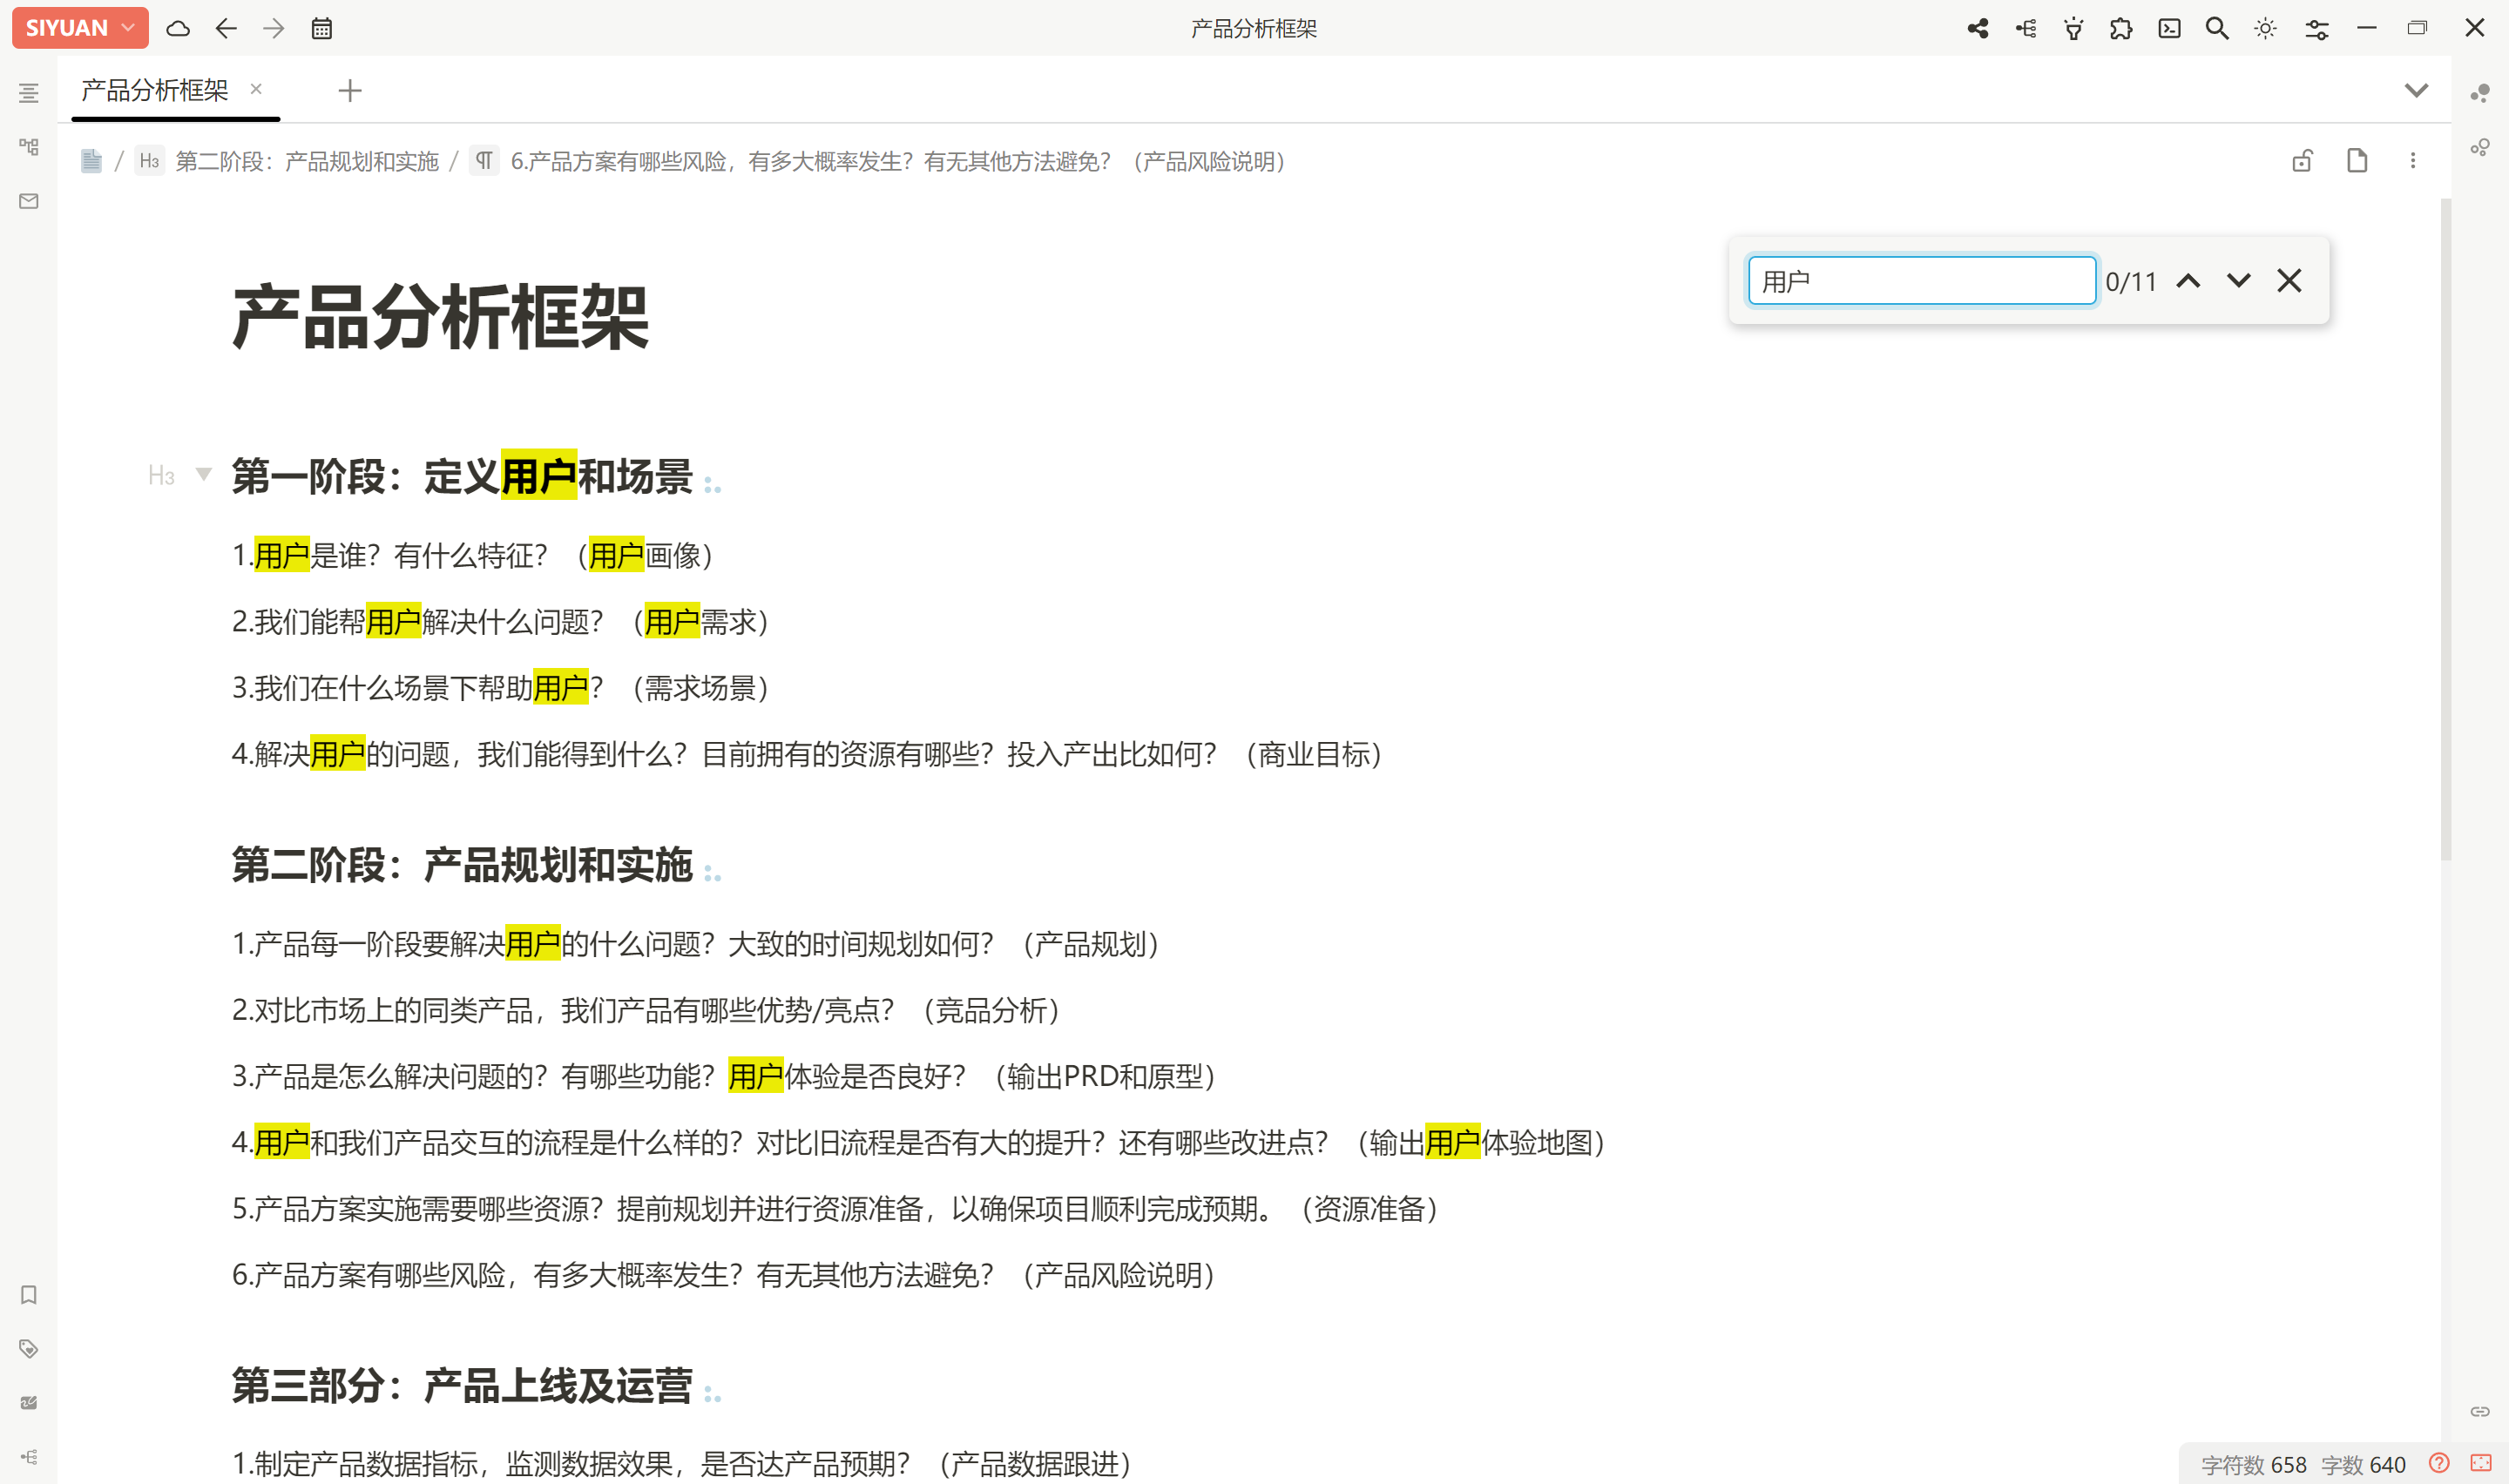2509x1484 pixels.
Task: Open the bookmarks panel icon
Action: (x=28, y=1295)
